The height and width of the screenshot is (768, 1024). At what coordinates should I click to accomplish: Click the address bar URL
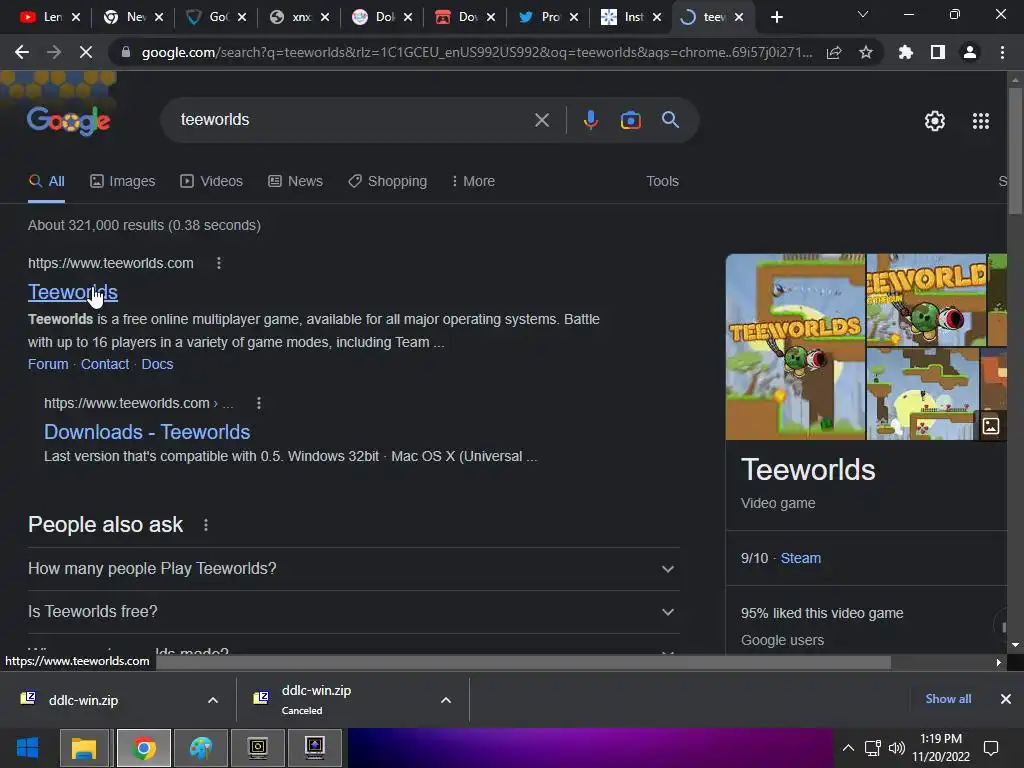coord(477,52)
